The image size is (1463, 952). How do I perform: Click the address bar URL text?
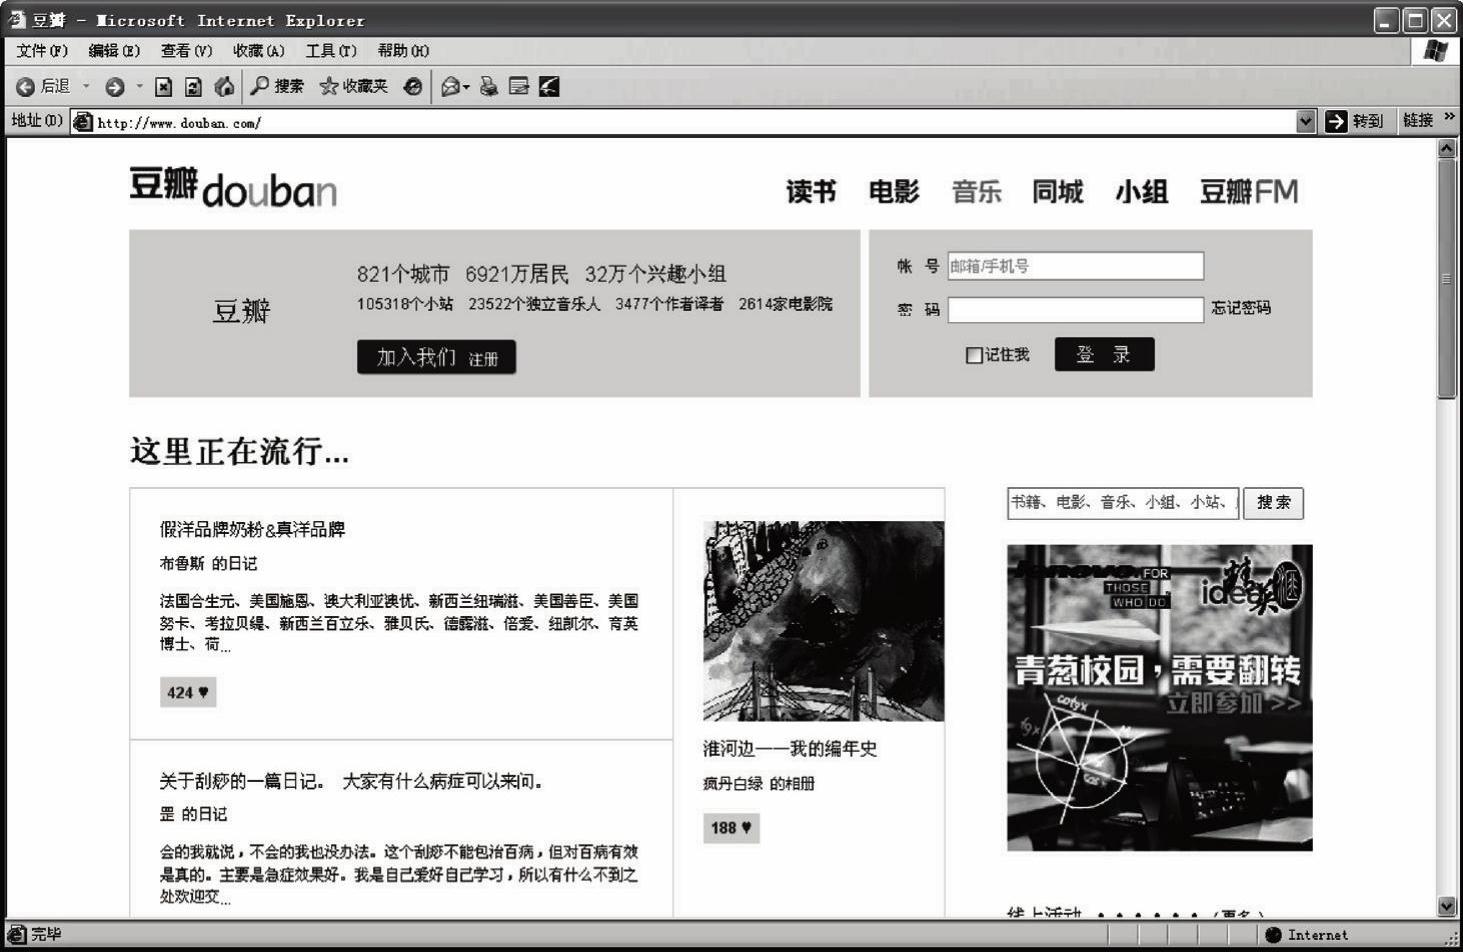179,123
